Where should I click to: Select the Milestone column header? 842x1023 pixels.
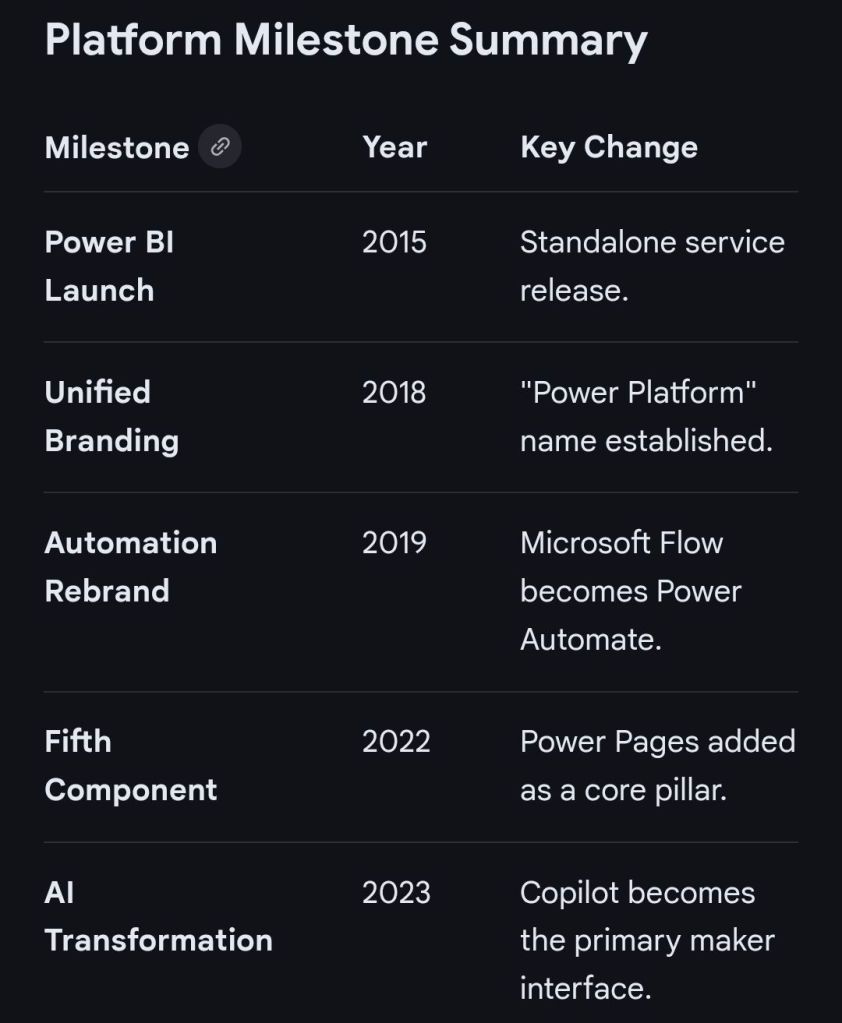click(x=117, y=148)
